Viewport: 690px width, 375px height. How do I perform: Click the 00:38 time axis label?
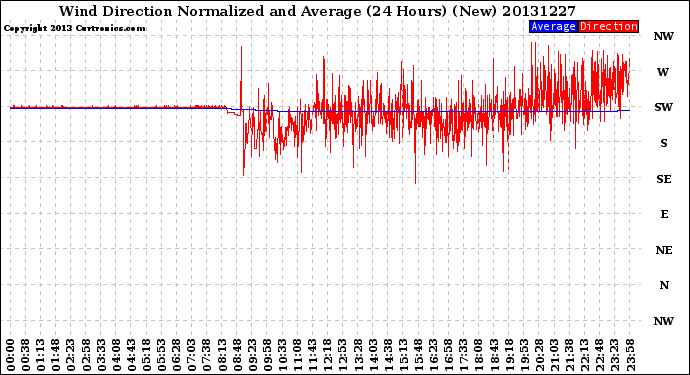pos(26,355)
